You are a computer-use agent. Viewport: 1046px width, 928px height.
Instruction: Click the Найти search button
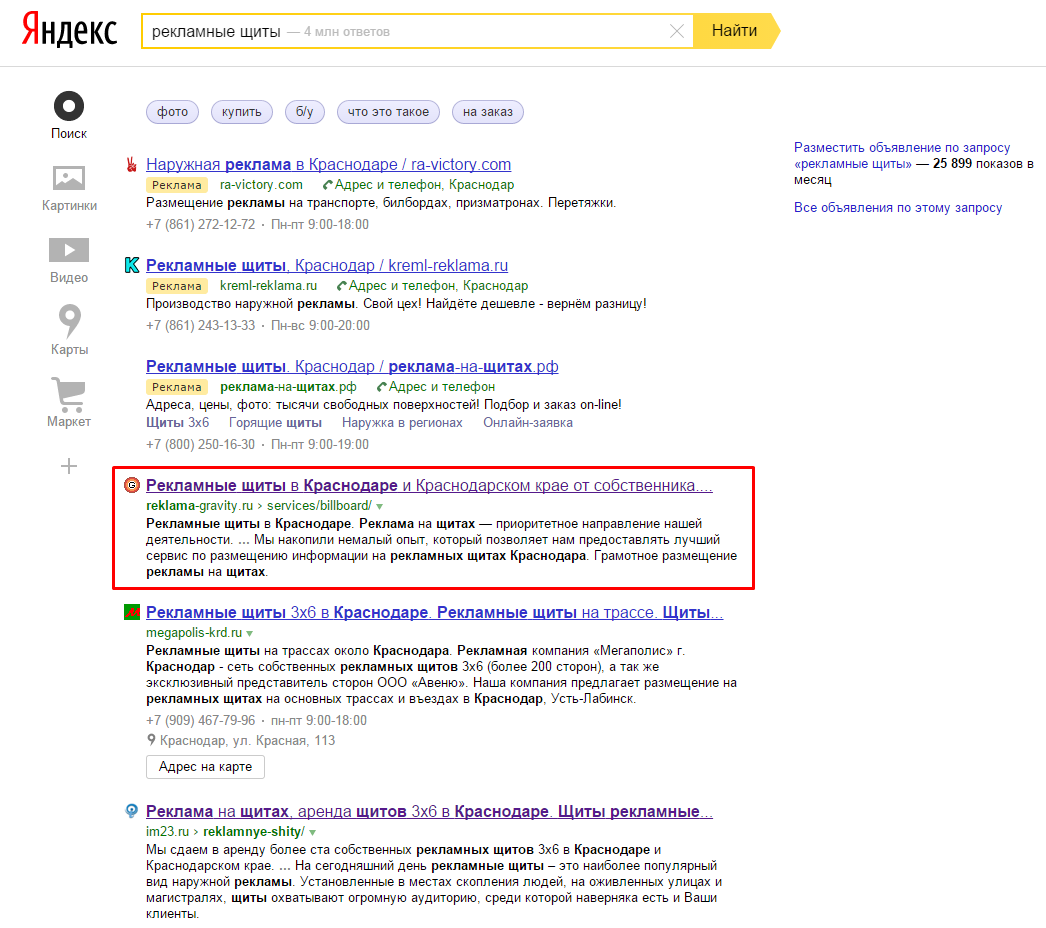735,31
